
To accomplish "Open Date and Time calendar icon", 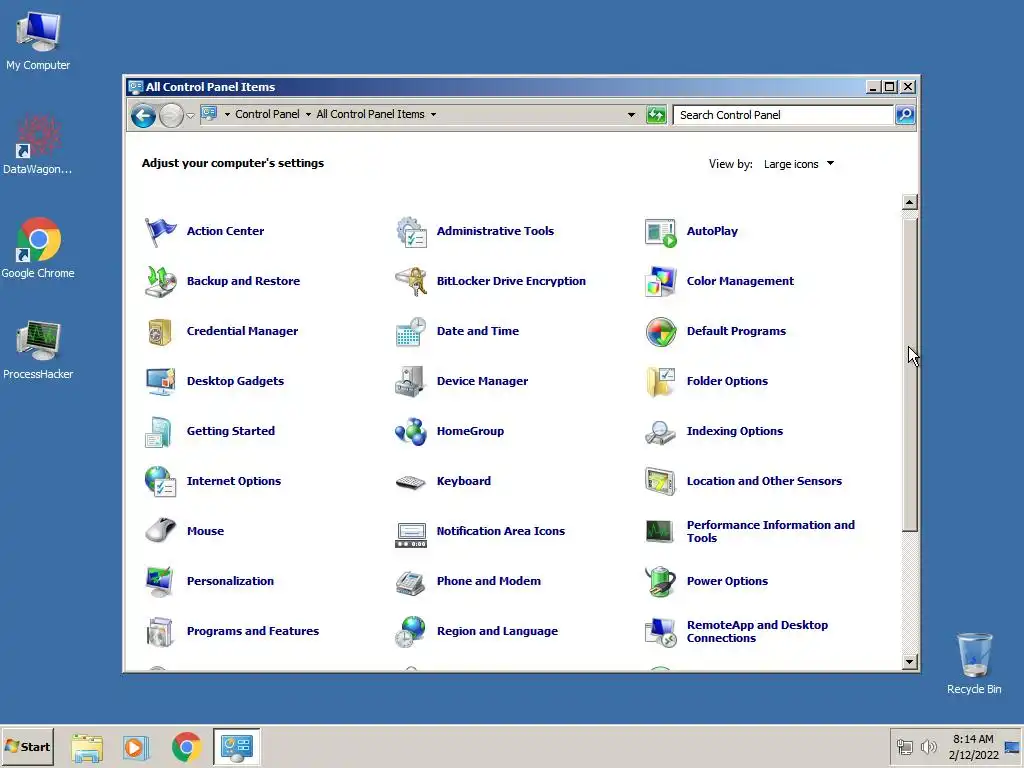I will (x=411, y=332).
